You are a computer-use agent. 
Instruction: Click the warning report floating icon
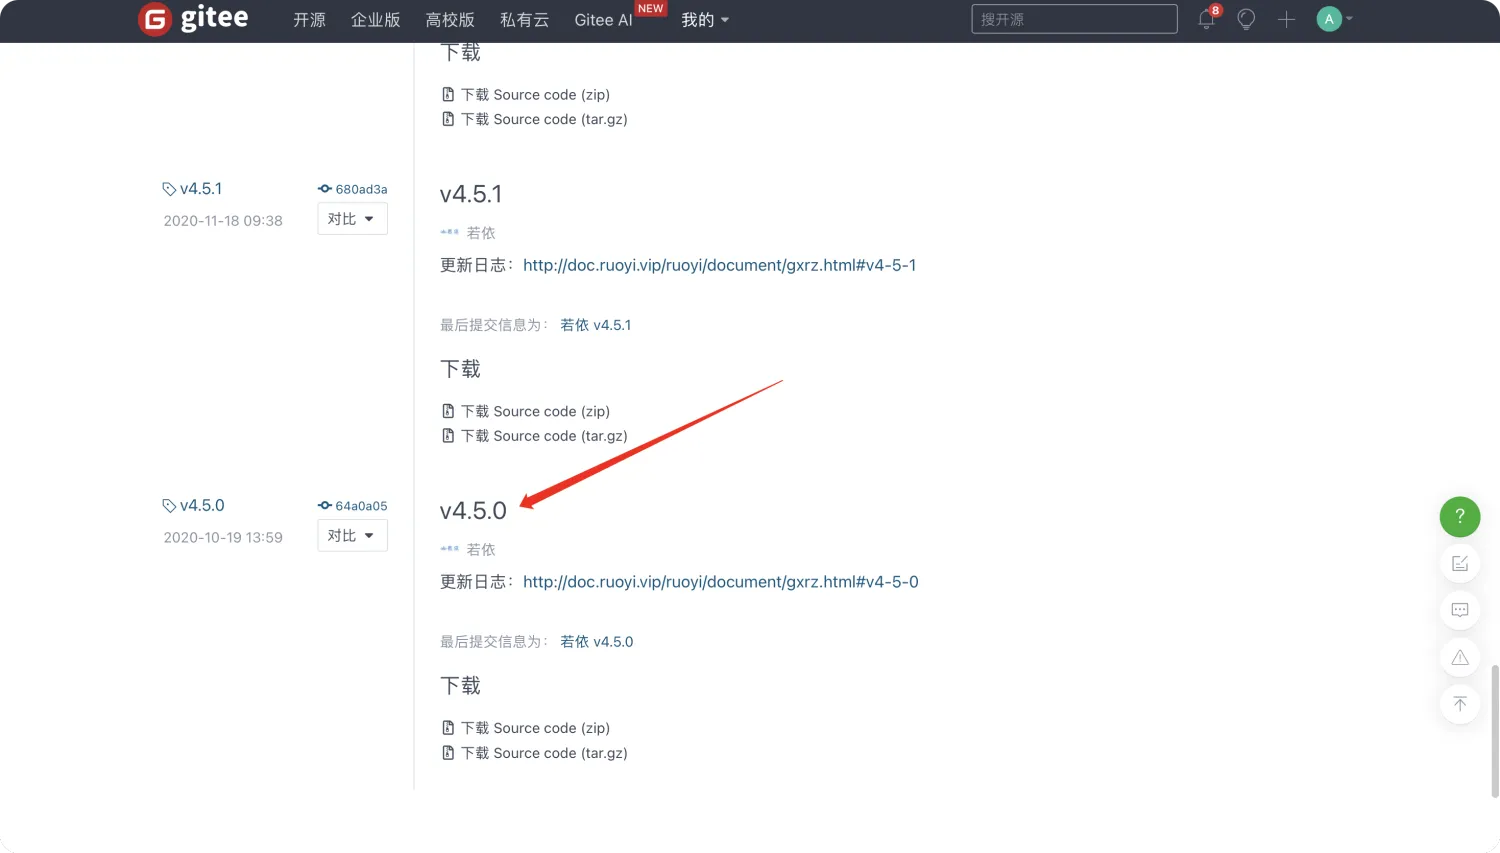[x=1460, y=657]
